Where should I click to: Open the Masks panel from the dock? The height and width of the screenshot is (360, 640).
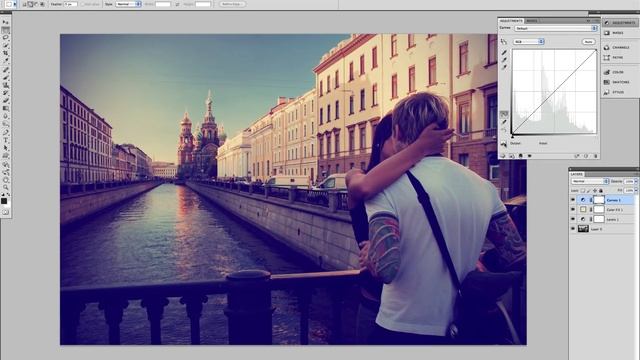[x=613, y=33]
